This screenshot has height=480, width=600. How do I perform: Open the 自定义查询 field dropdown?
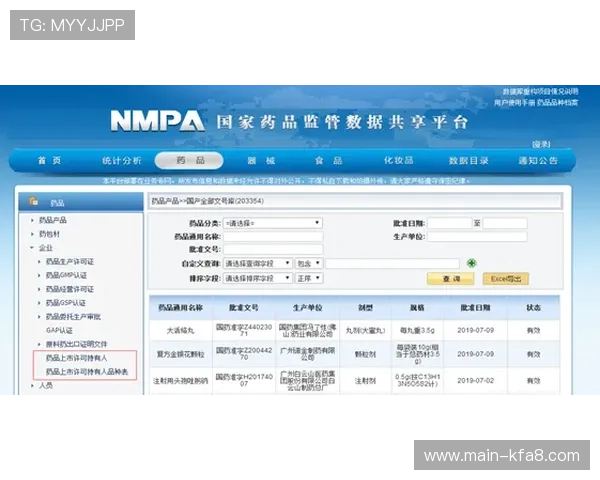pyautogui.click(x=258, y=263)
